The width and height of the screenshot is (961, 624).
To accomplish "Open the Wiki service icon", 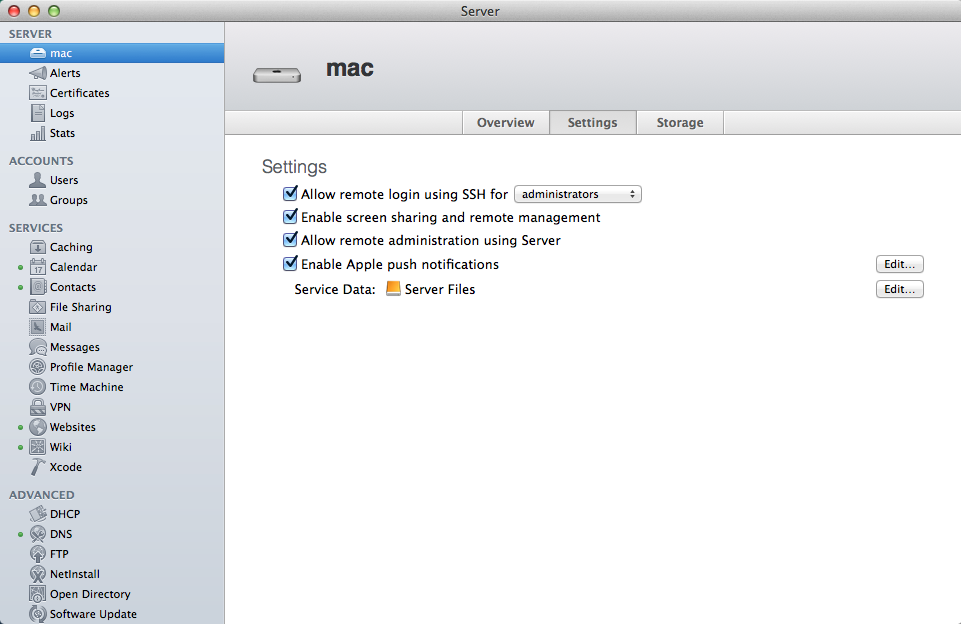I will (x=38, y=447).
